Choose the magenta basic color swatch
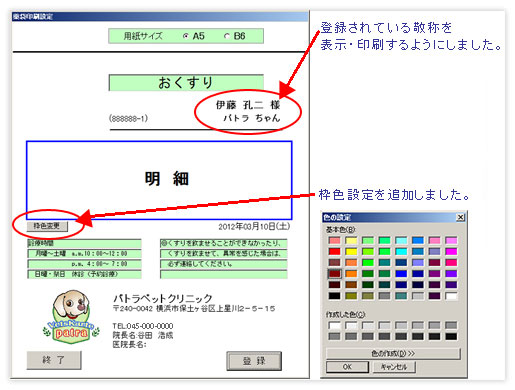This screenshot has height=390, width=515. pyautogui.click(x=451, y=251)
